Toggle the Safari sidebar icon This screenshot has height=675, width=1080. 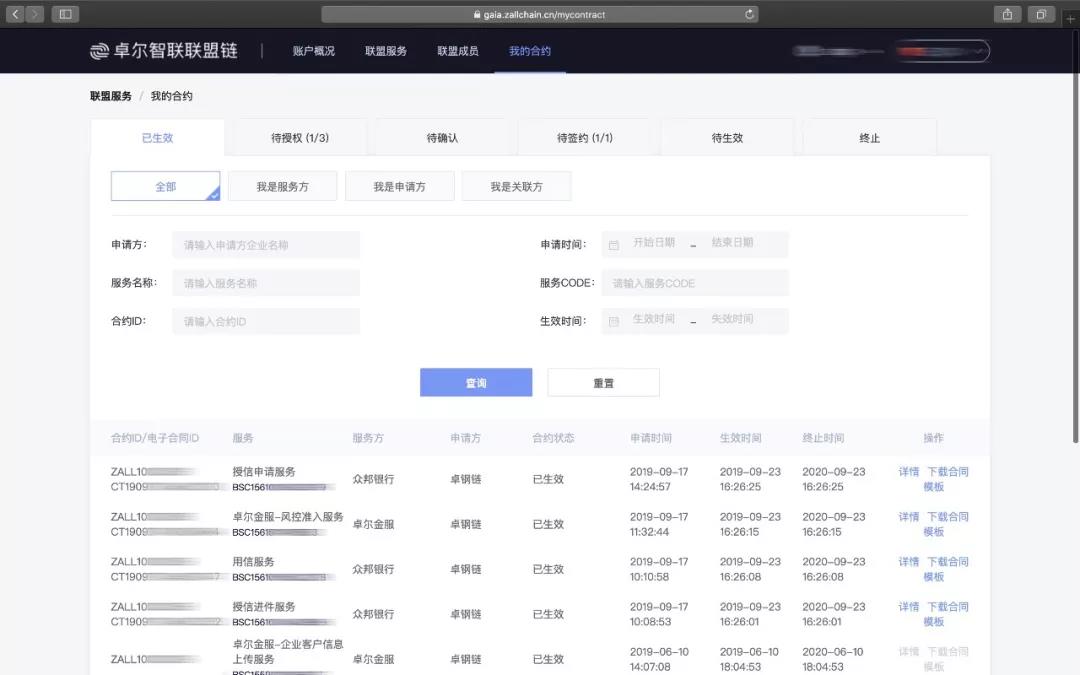pyautogui.click(x=65, y=14)
